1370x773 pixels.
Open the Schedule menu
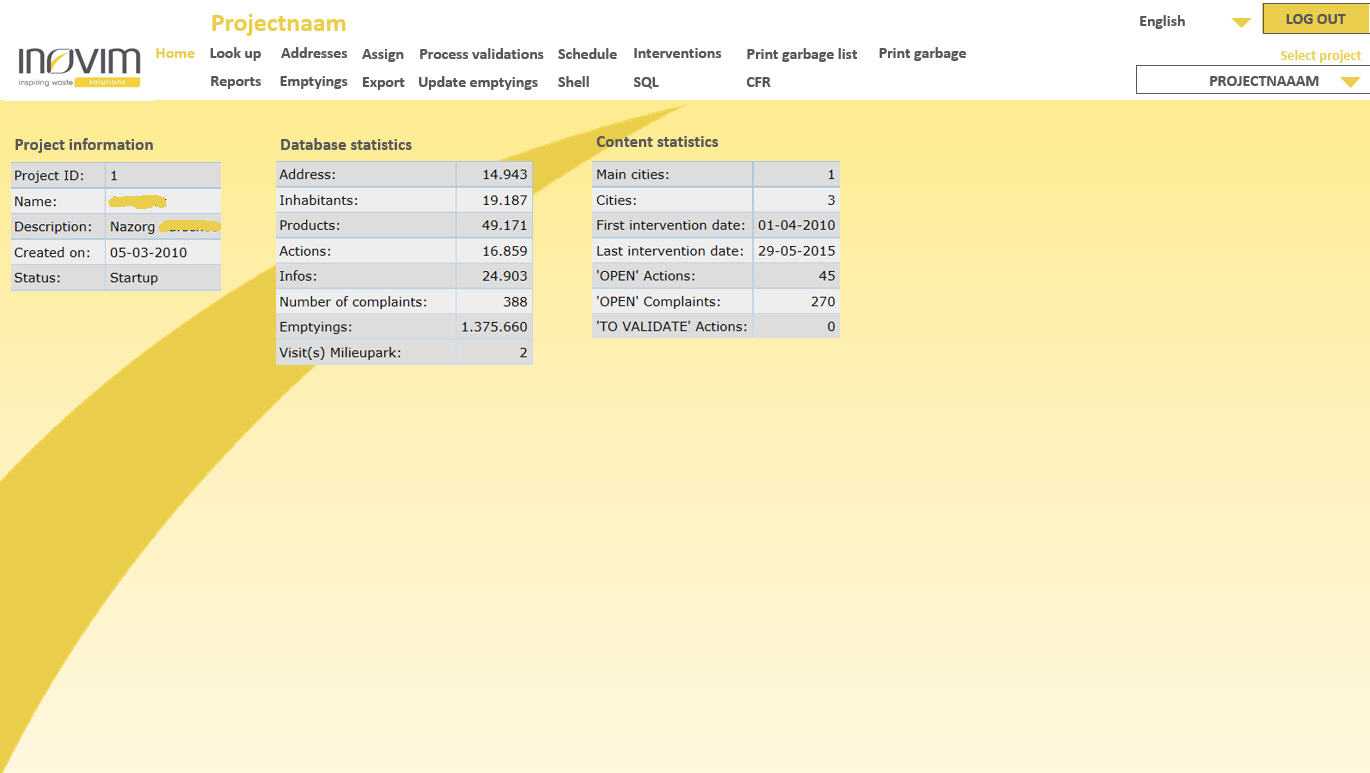[x=587, y=54]
